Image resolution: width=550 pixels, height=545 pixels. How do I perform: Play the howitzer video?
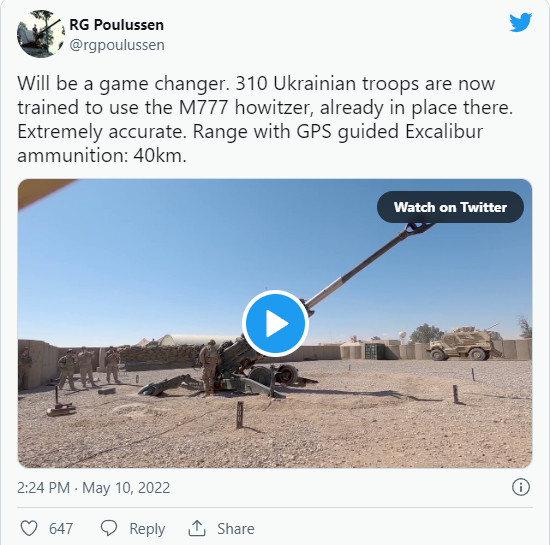(275, 323)
